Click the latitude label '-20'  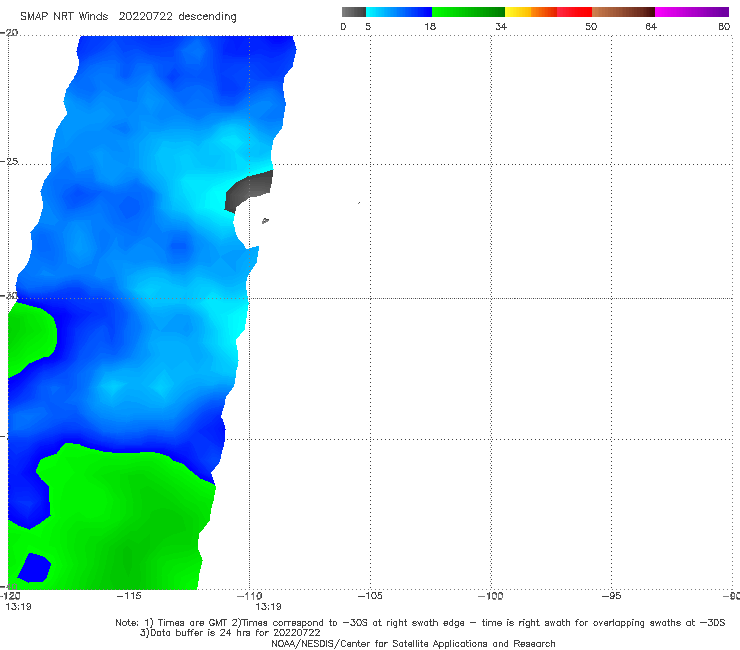click(9, 33)
